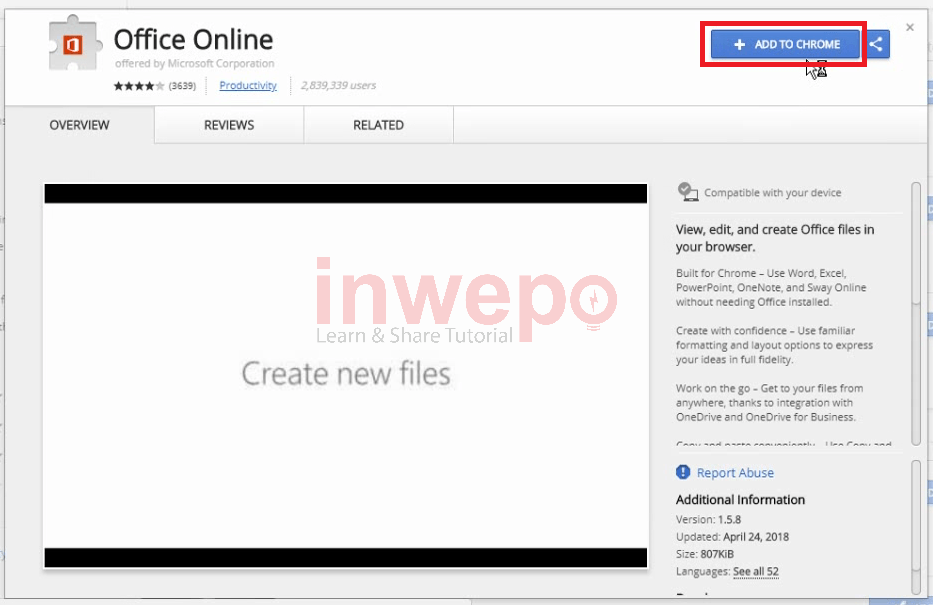Click the "Work on the go" paragraph
The image size is (933, 605).
tap(769, 403)
